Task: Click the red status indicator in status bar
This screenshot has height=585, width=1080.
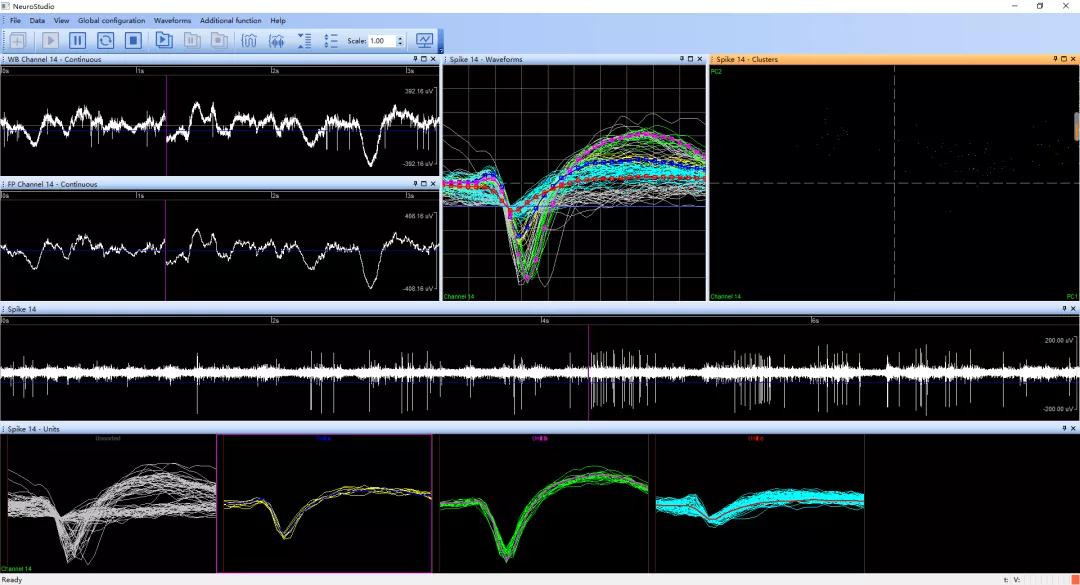Action: click(x=1074, y=579)
